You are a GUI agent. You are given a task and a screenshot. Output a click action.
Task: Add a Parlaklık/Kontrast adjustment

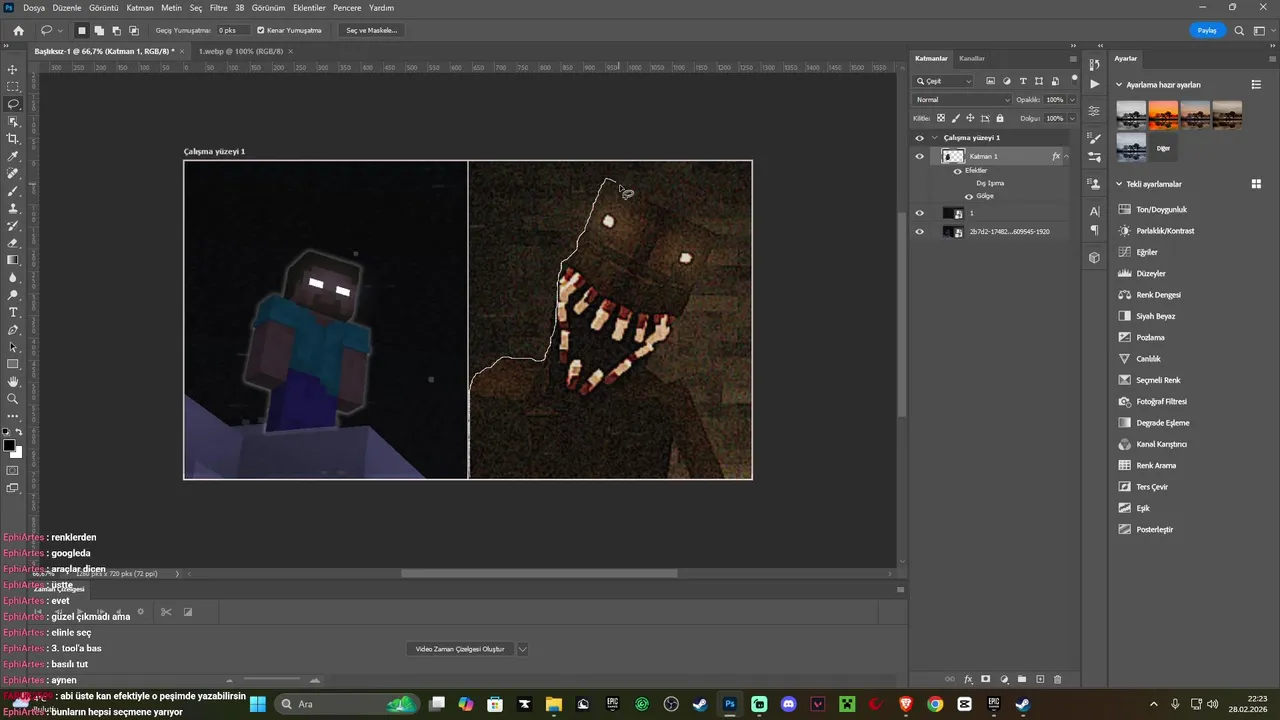pyautogui.click(x=1166, y=231)
